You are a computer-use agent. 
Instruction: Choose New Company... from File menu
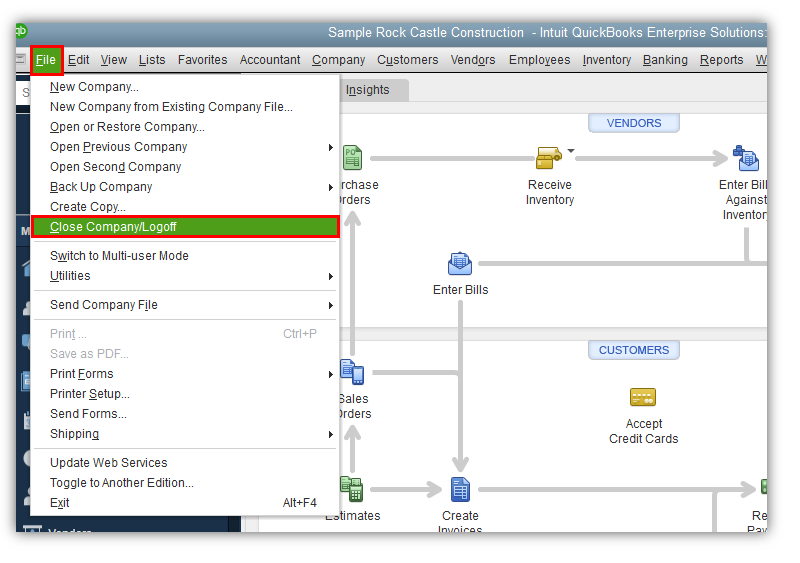click(185, 87)
